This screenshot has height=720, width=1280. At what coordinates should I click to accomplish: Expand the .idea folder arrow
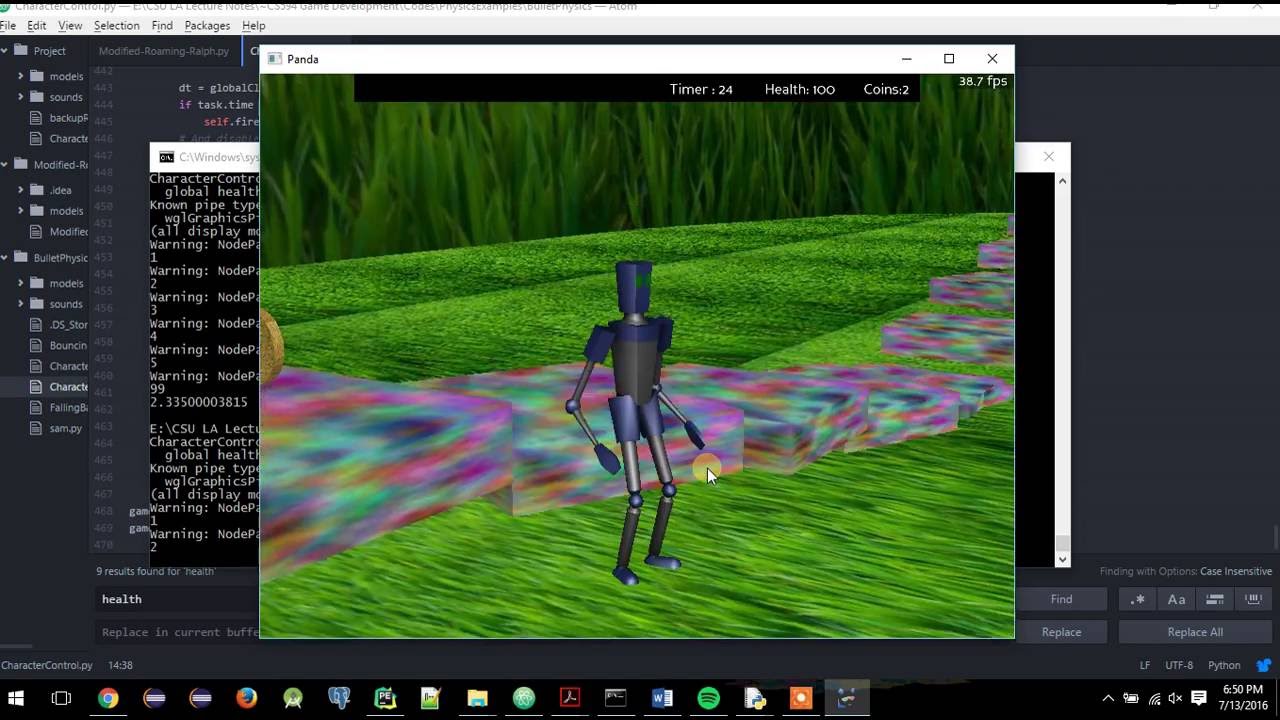click(21, 189)
